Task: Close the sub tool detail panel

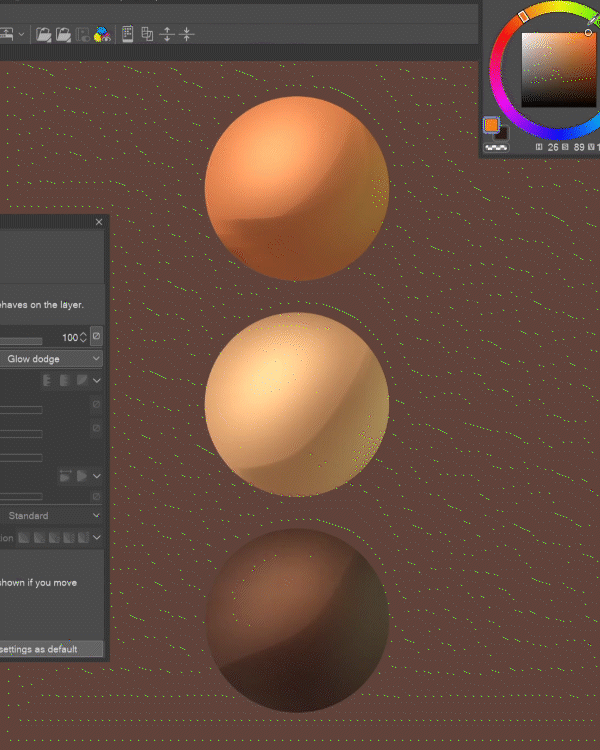Action: 99,222
